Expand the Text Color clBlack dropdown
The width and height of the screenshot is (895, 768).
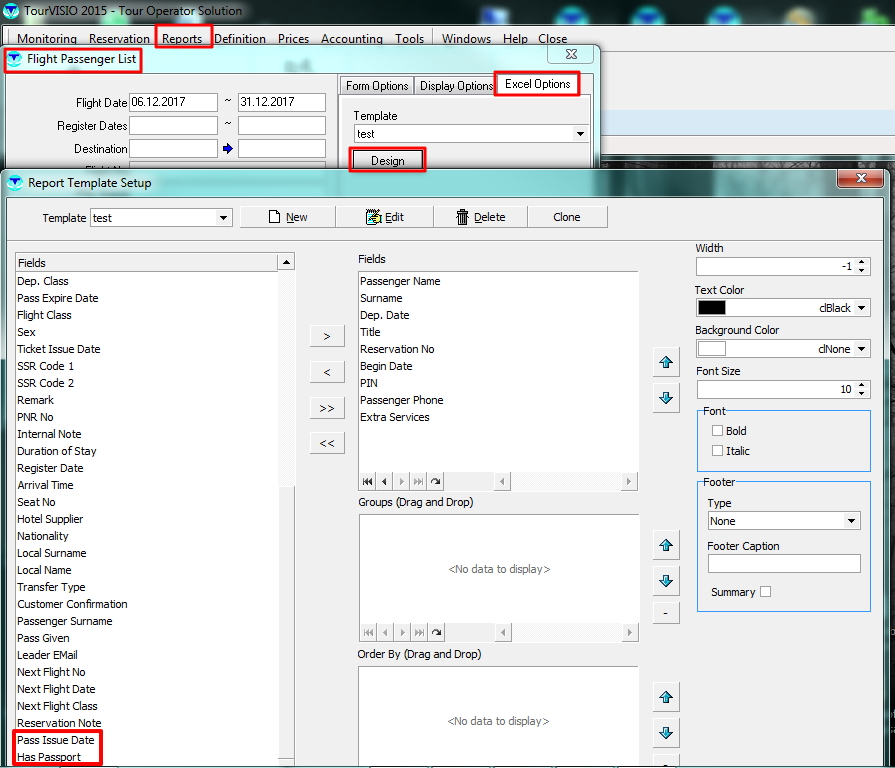(x=862, y=308)
